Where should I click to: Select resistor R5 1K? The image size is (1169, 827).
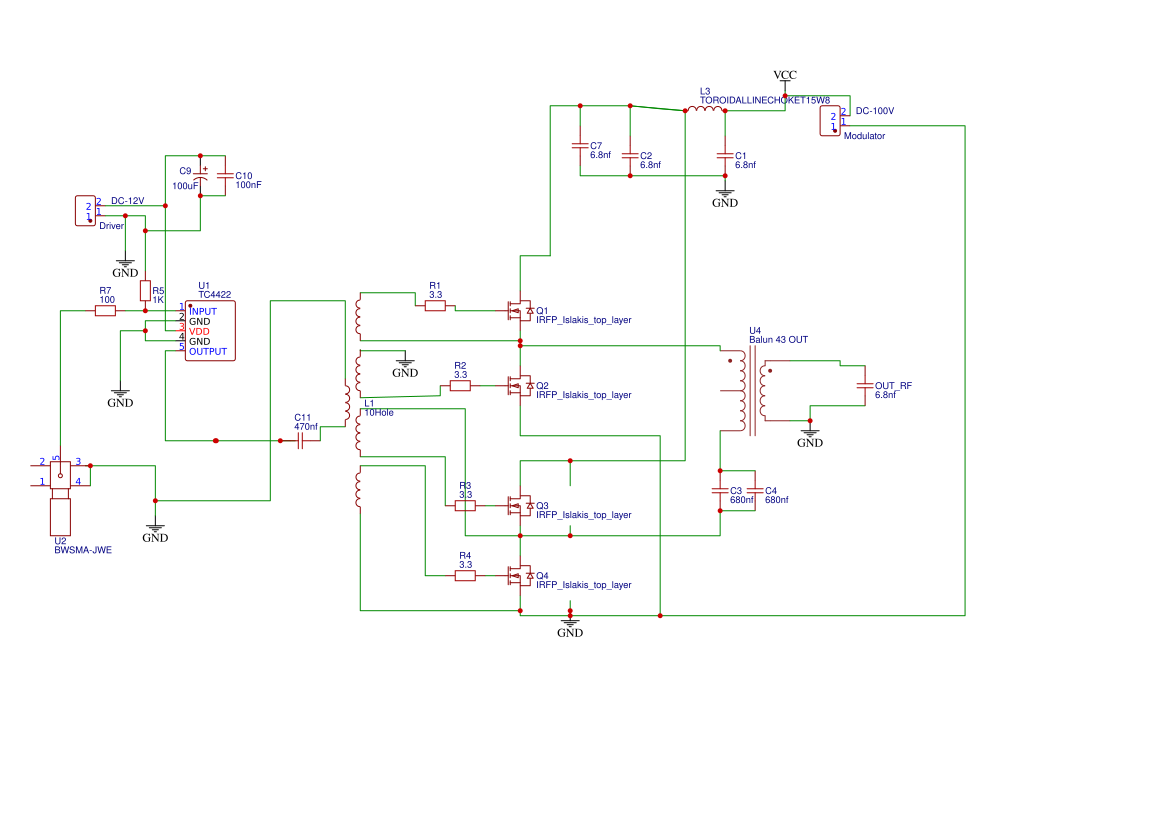[x=145, y=291]
